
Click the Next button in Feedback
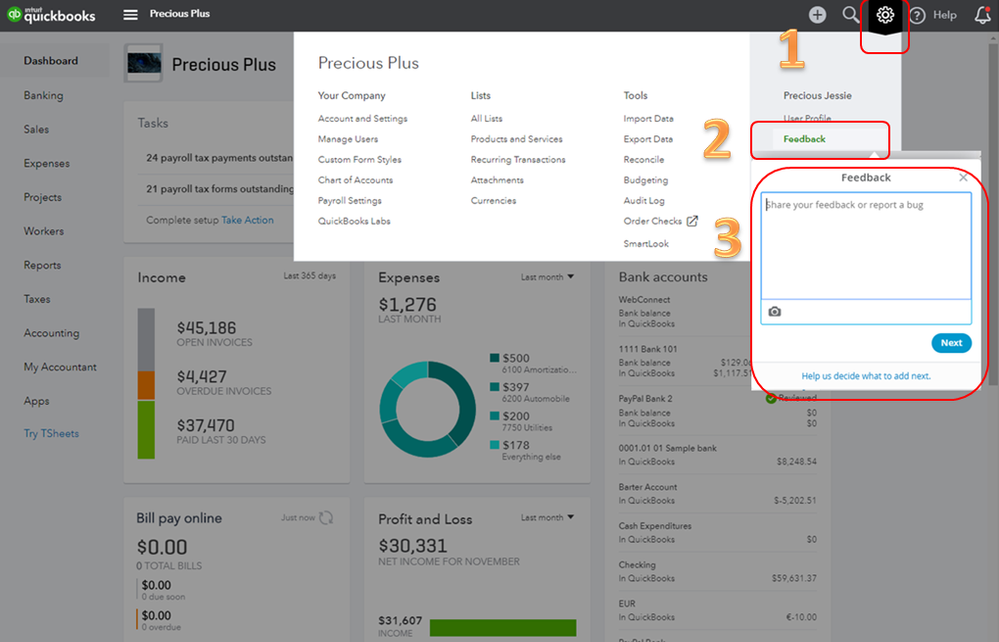(x=951, y=343)
